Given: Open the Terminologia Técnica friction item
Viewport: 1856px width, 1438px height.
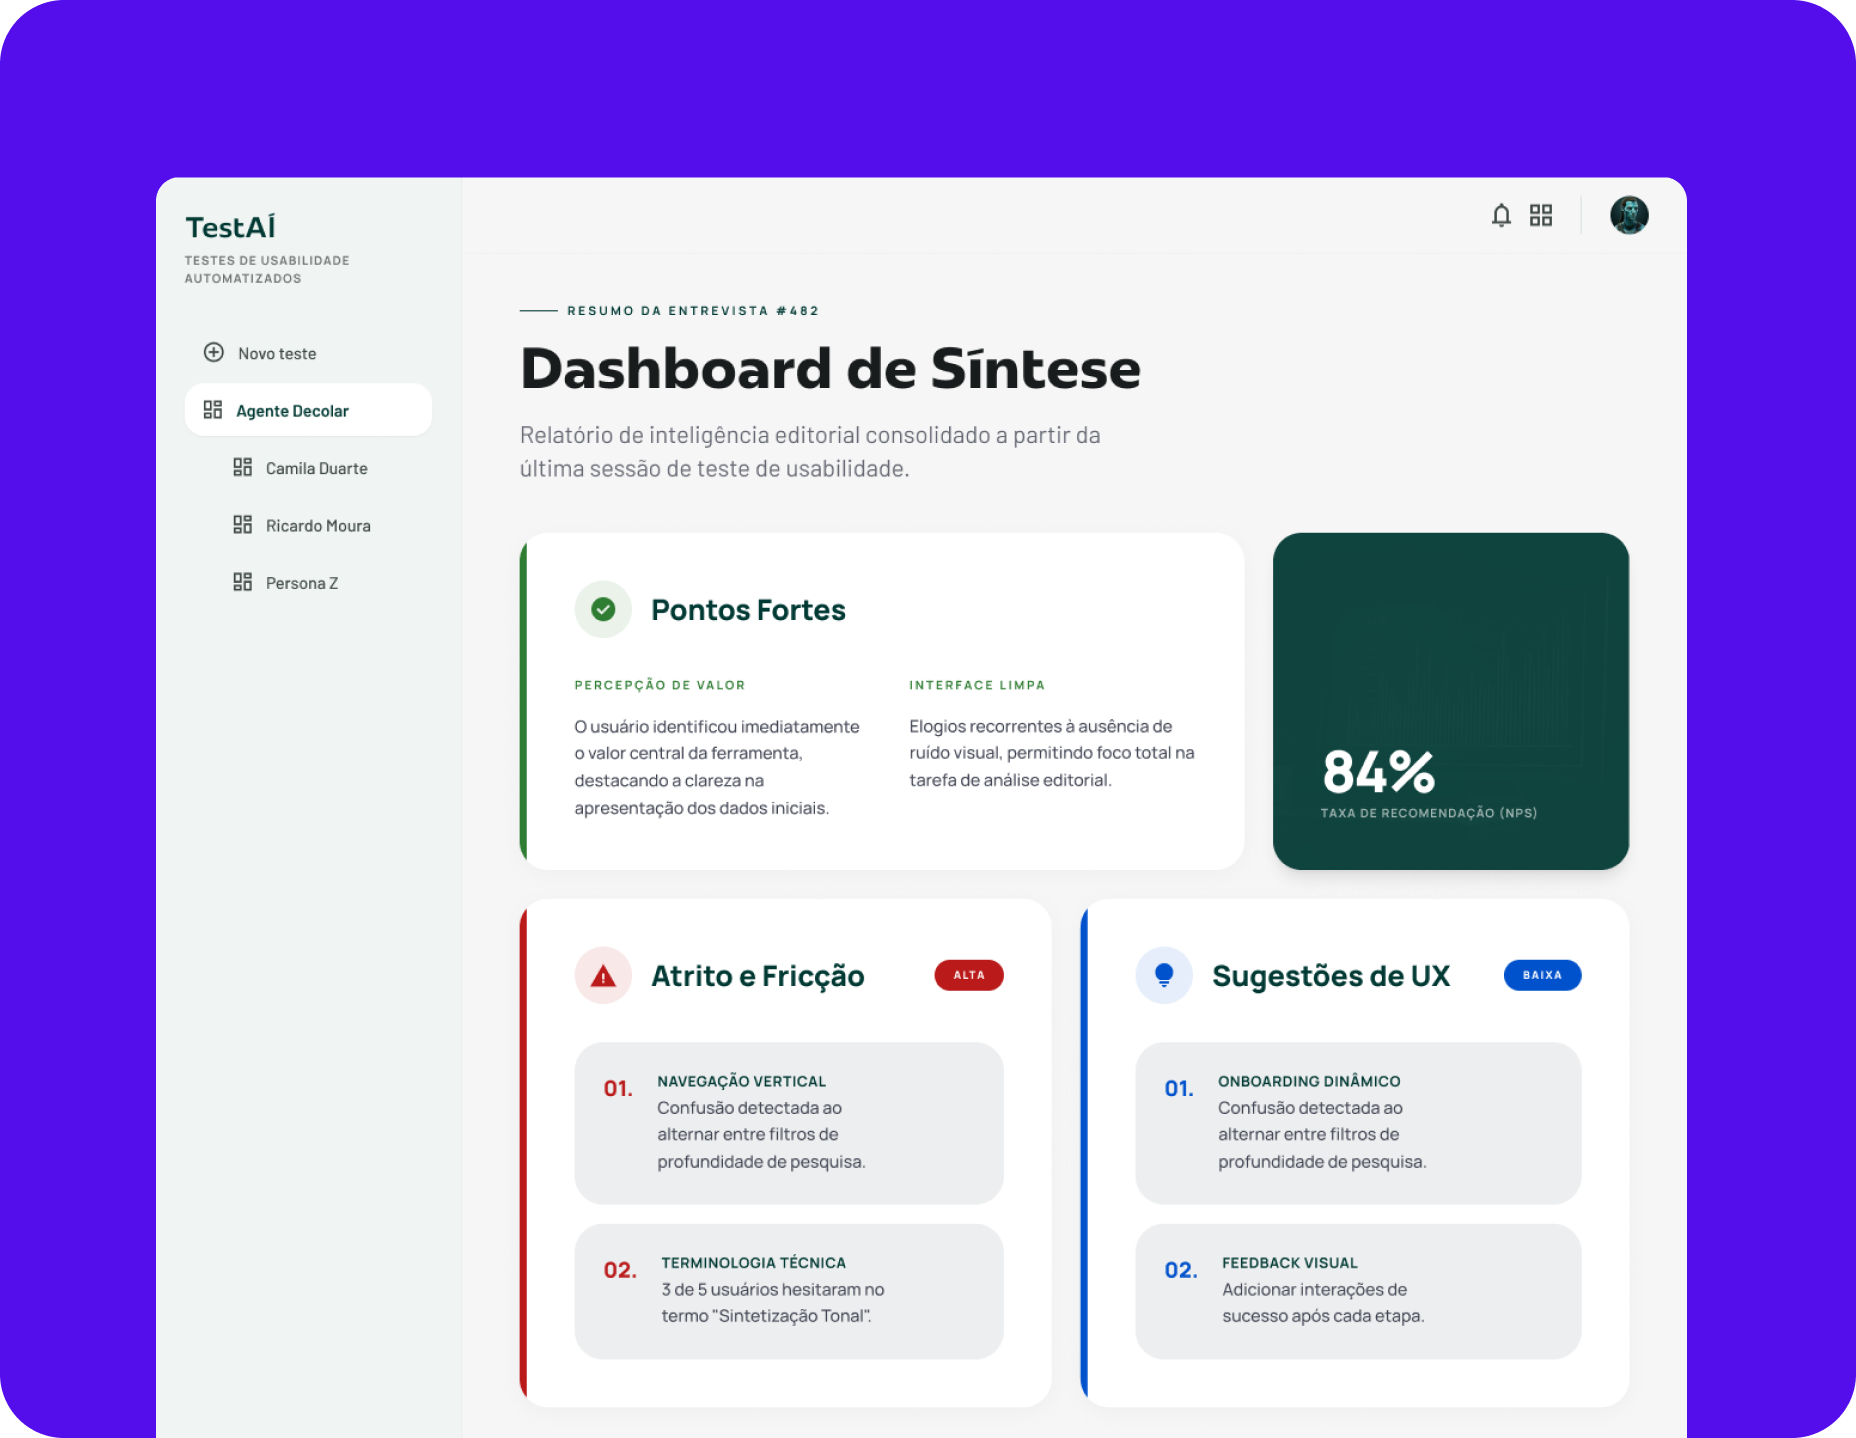Looking at the screenshot, I should pos(789,1291).
